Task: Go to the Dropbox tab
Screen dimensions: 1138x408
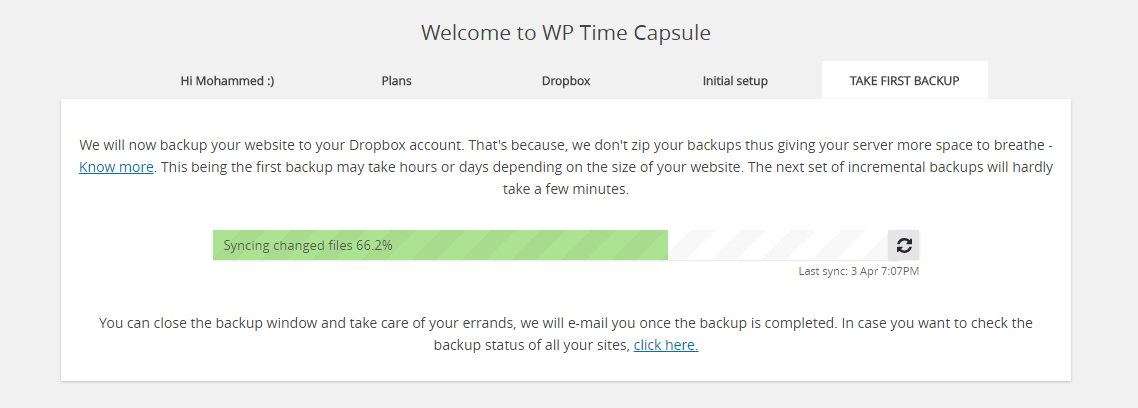Action: (x=566, y=81)
